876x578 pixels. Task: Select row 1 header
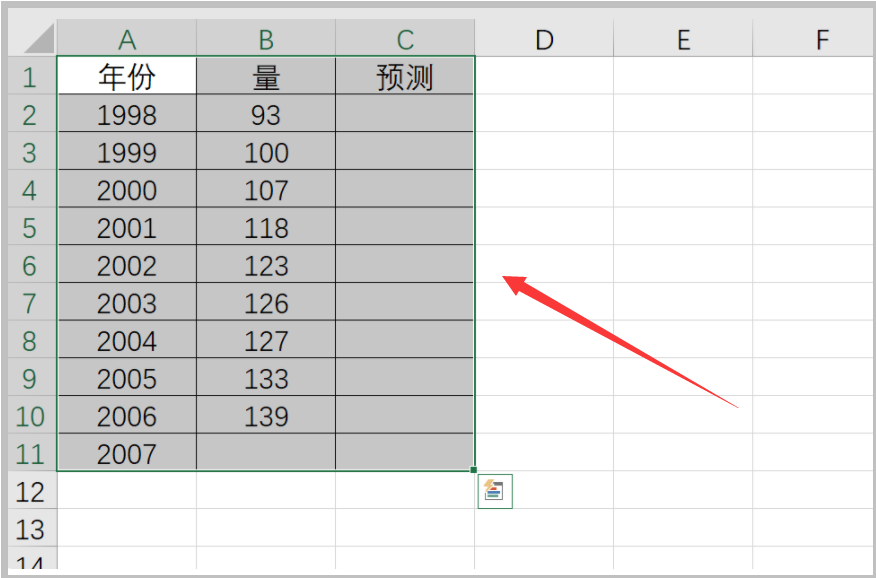click(x=32, y=75)
